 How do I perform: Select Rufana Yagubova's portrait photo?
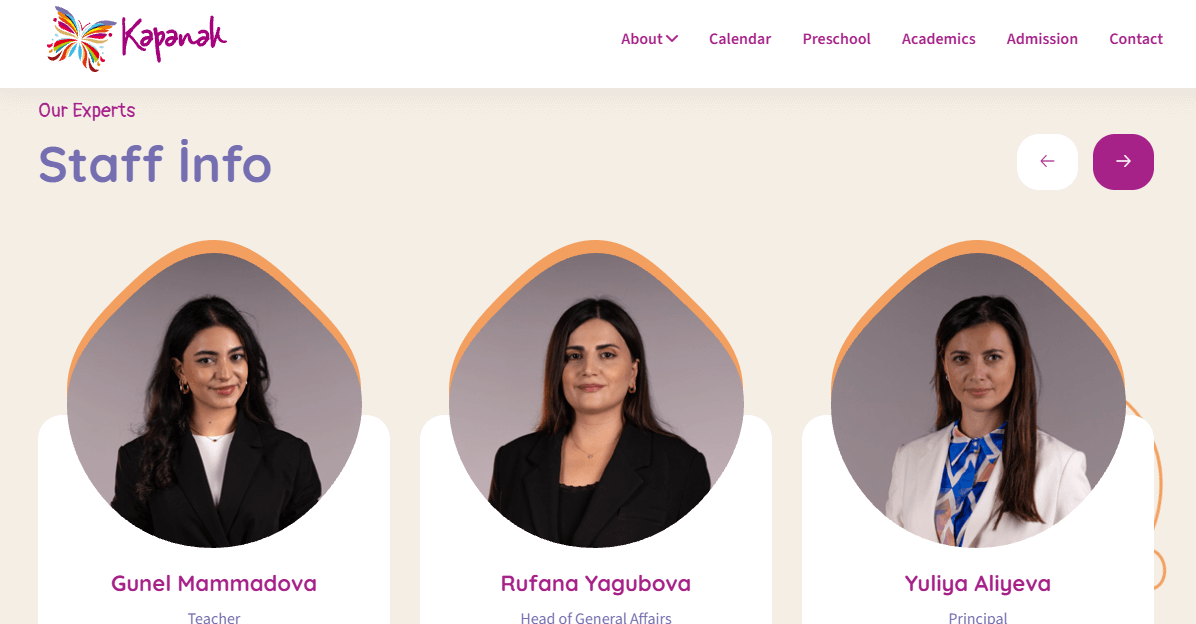[596, 400]
